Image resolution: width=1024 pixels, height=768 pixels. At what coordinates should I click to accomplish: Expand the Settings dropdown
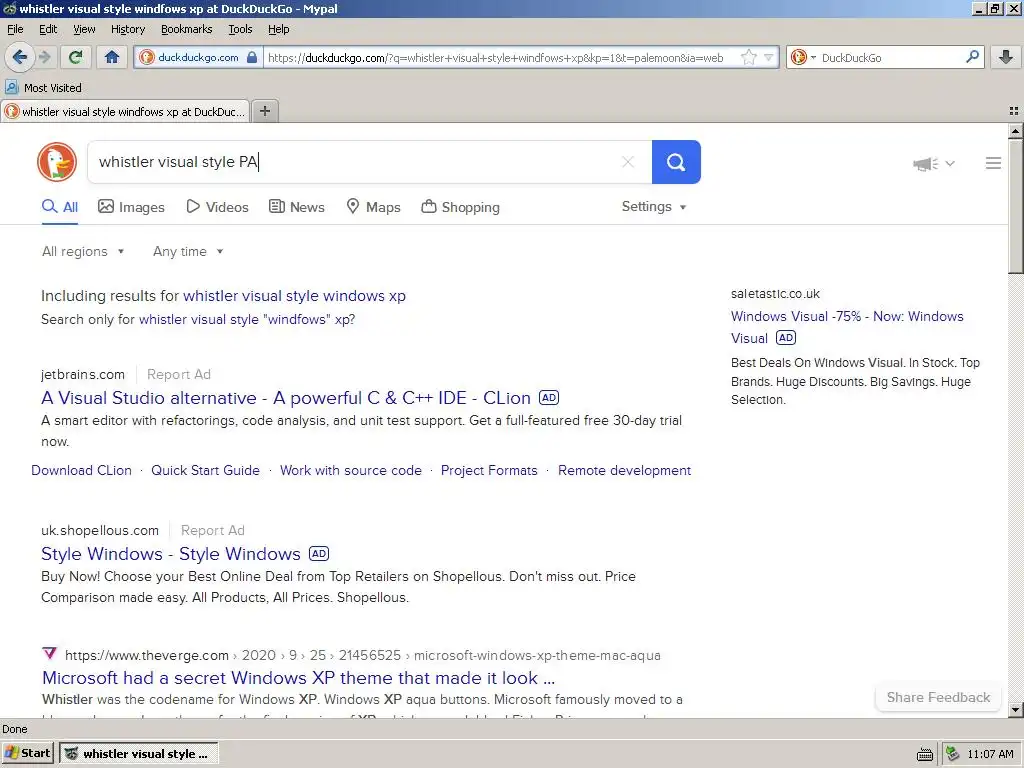click(654, 206)
